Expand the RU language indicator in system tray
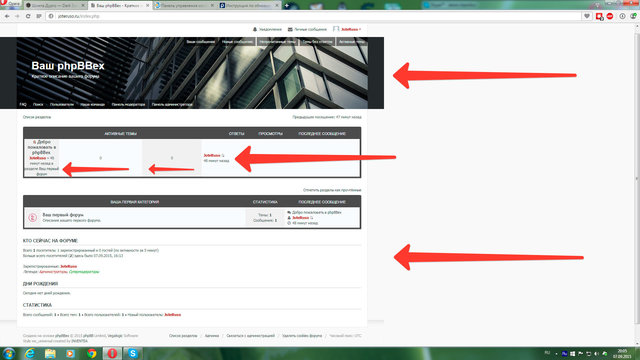The height and width of the screenshot is (360, 640). tap(547, 353)
